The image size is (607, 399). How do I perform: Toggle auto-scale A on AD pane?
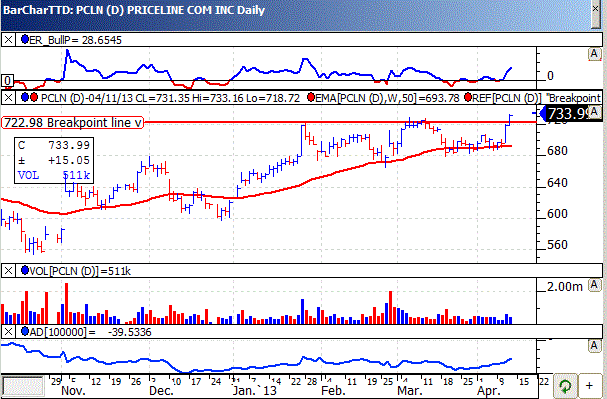(594, 346)
